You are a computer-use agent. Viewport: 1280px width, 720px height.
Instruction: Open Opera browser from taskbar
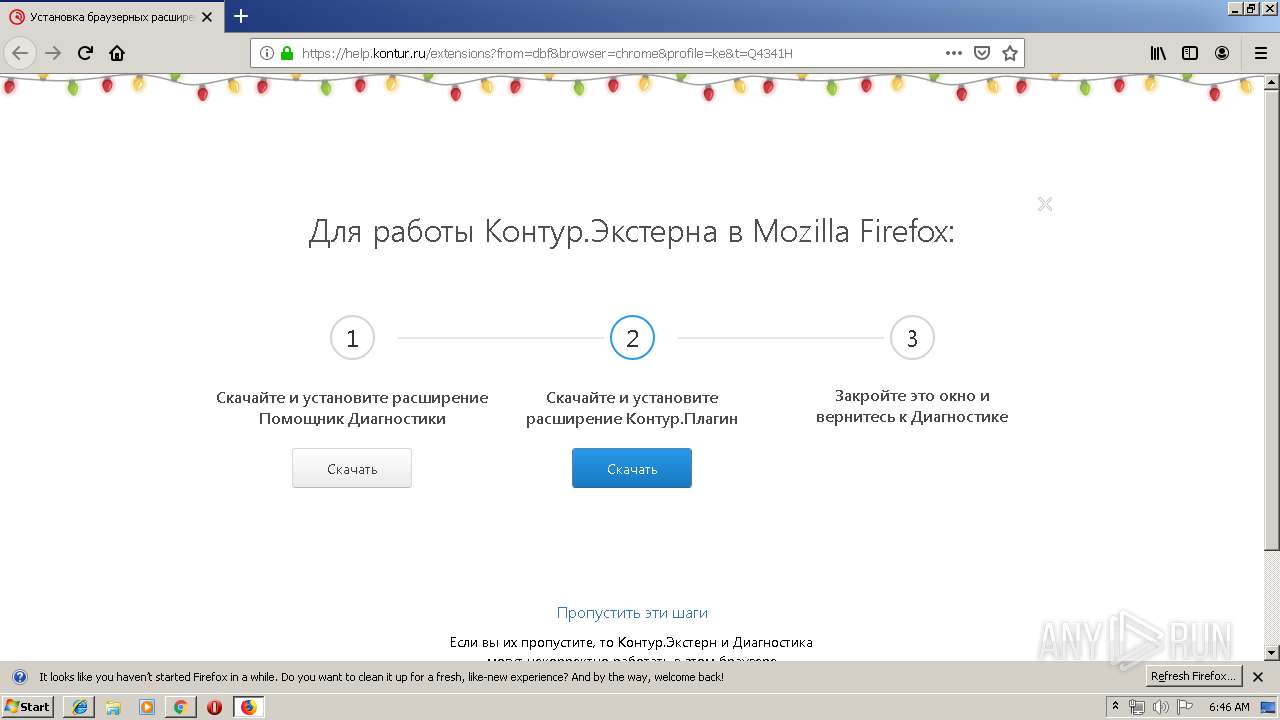point(214,707)
